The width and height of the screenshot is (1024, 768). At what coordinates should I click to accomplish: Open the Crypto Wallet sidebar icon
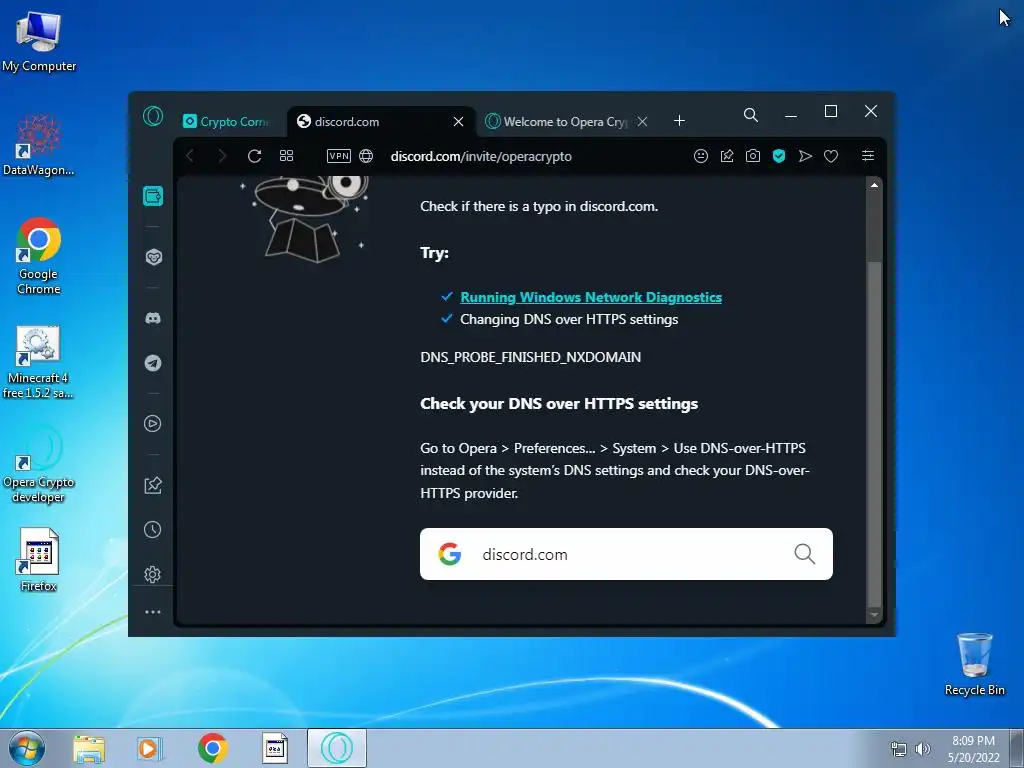point(153,196)
